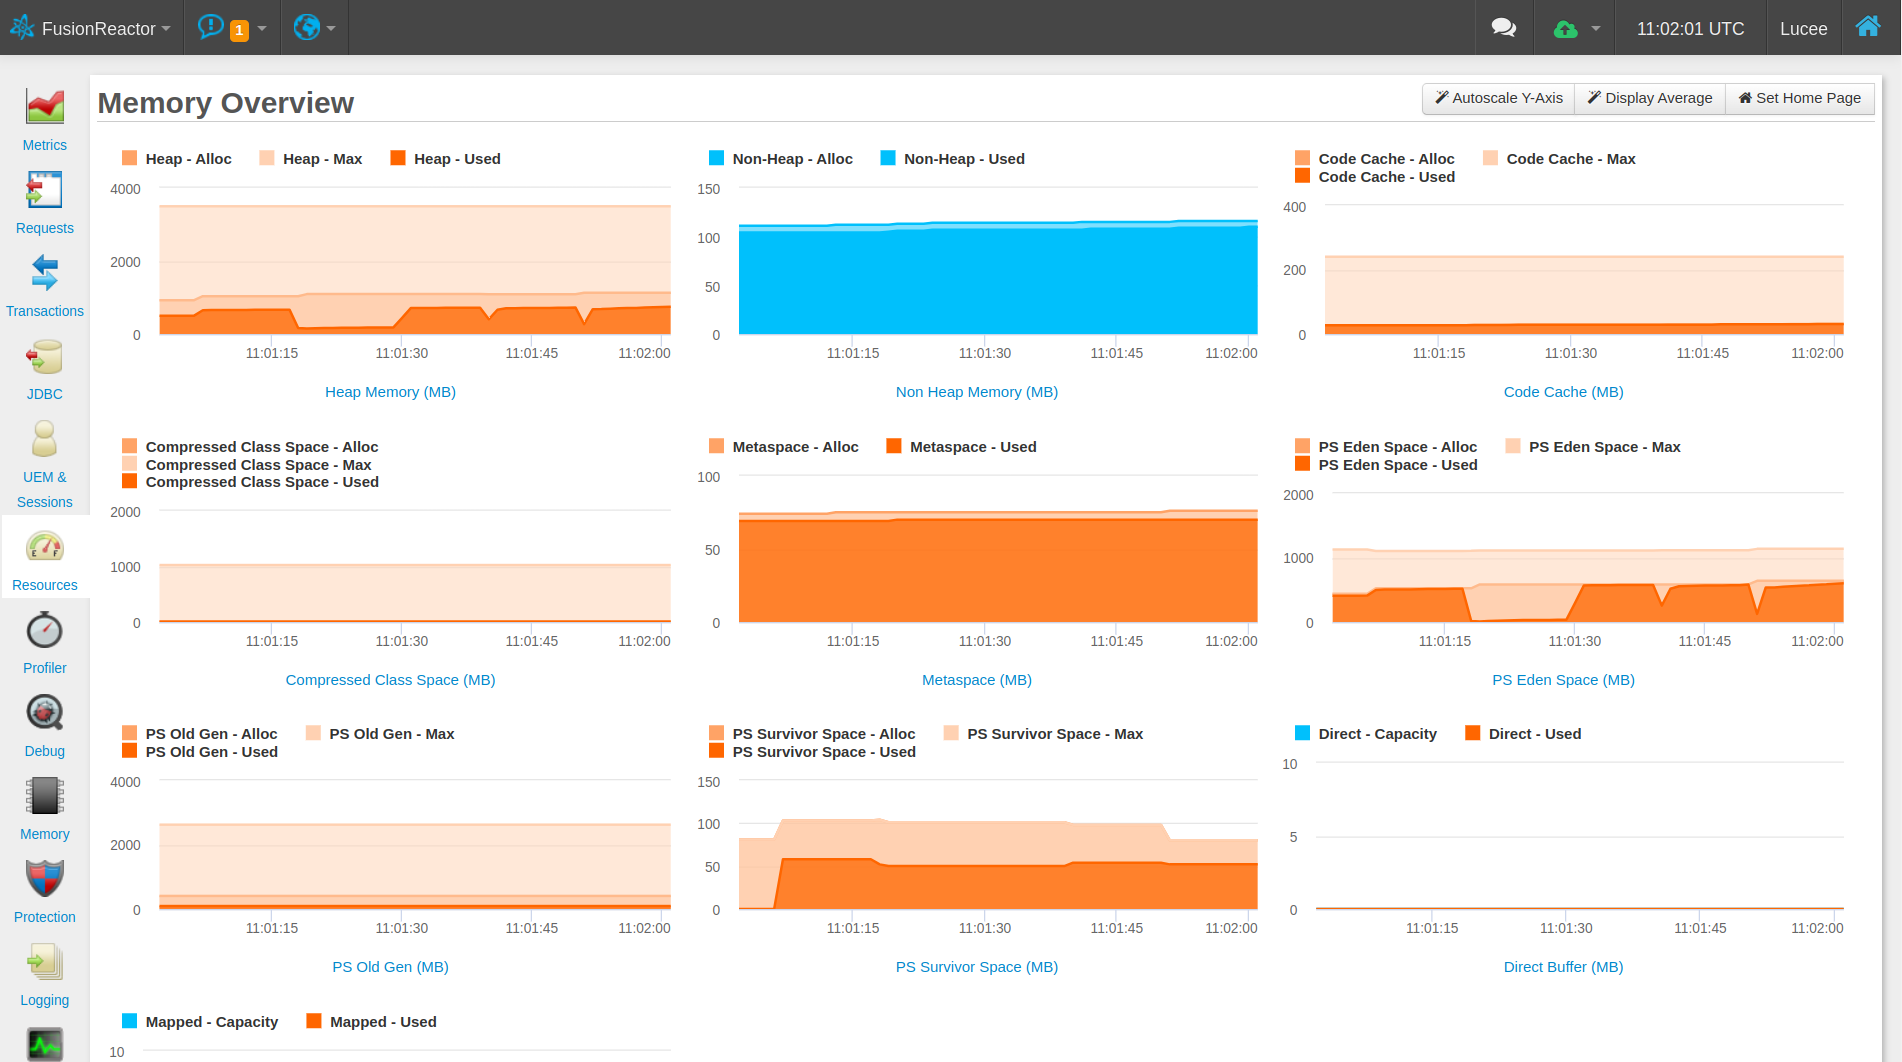This screenshot has height=1062, width=1902.
Task: Open the chat conversations icon
Action: 1503,28
